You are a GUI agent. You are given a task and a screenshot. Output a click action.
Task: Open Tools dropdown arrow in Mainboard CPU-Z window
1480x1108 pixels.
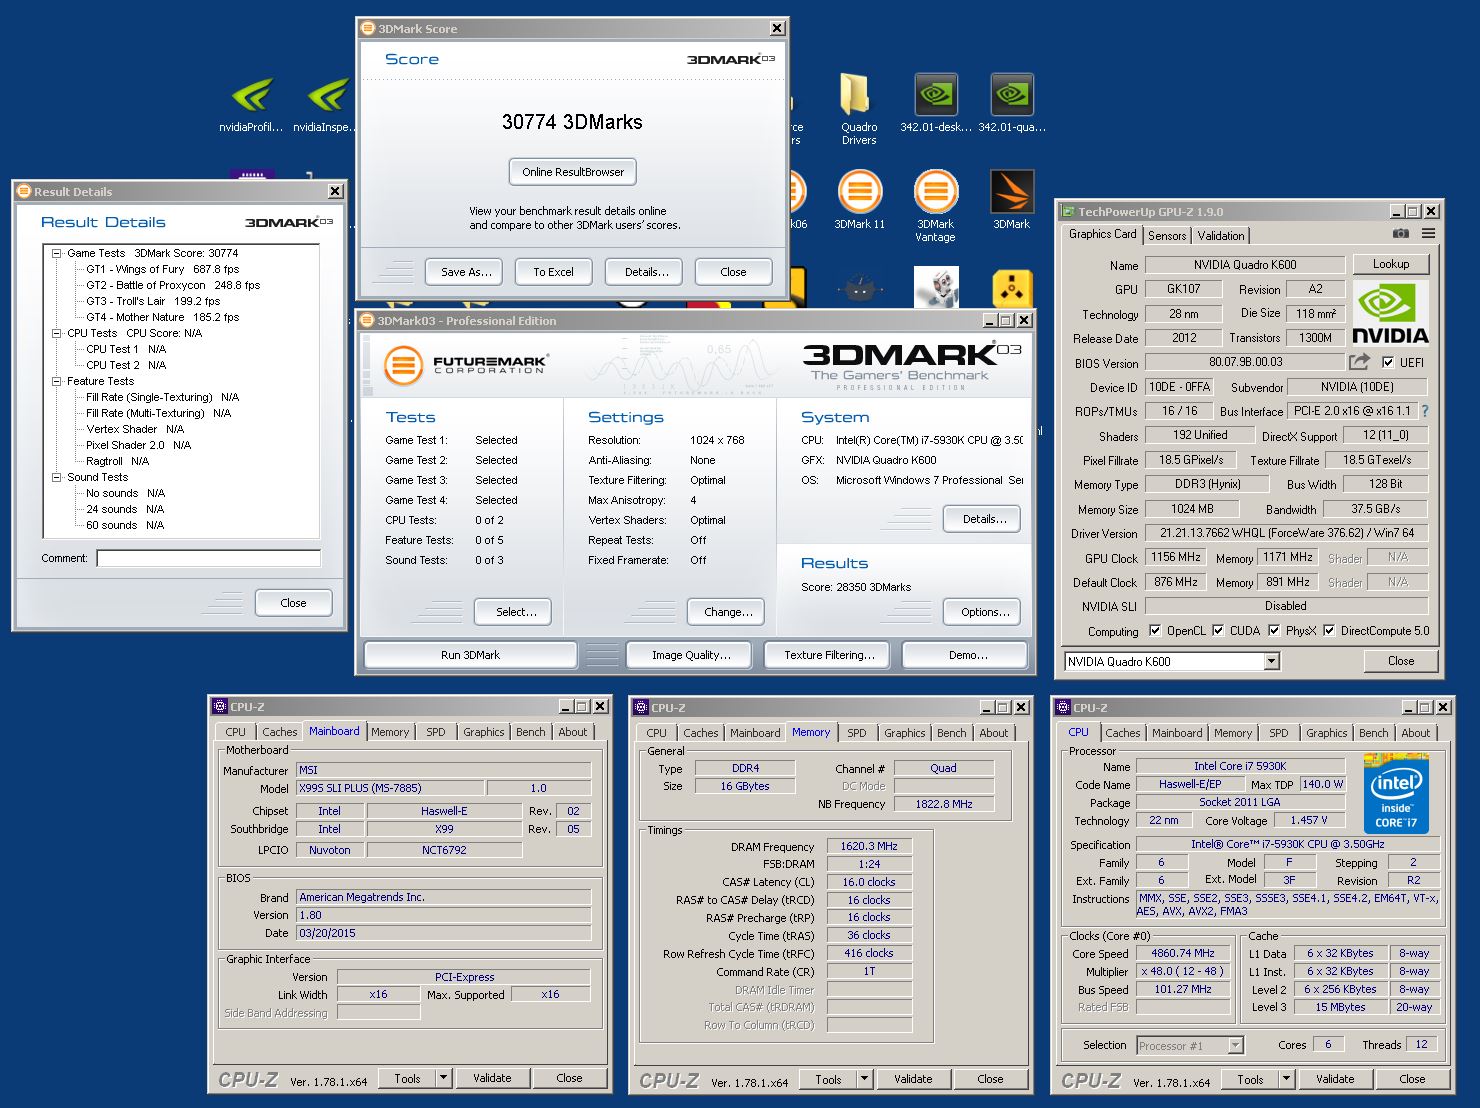pos(444,1078)
